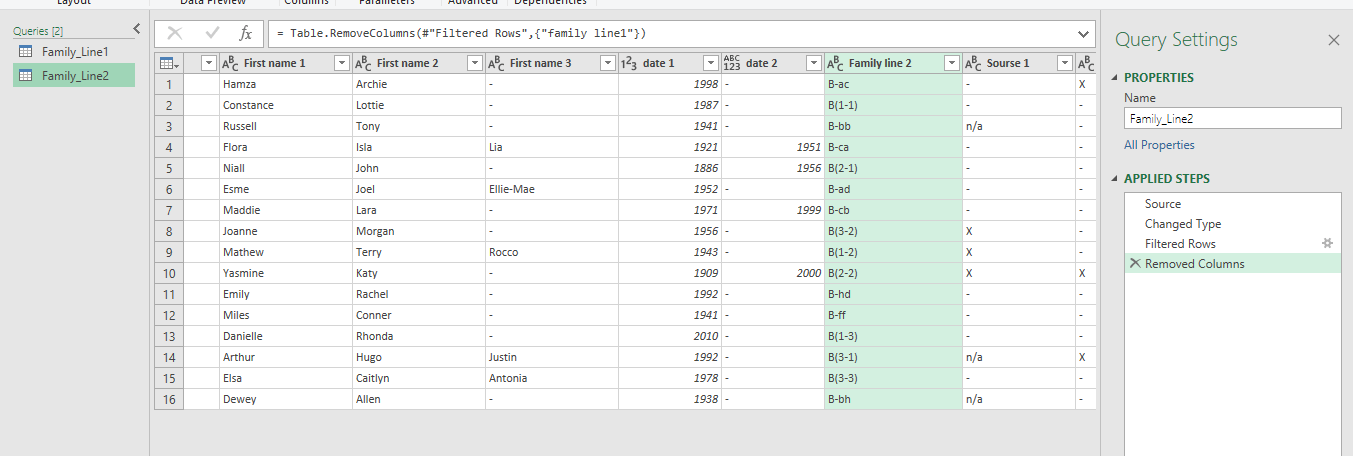Open the All Properties link

point(1159,145)
